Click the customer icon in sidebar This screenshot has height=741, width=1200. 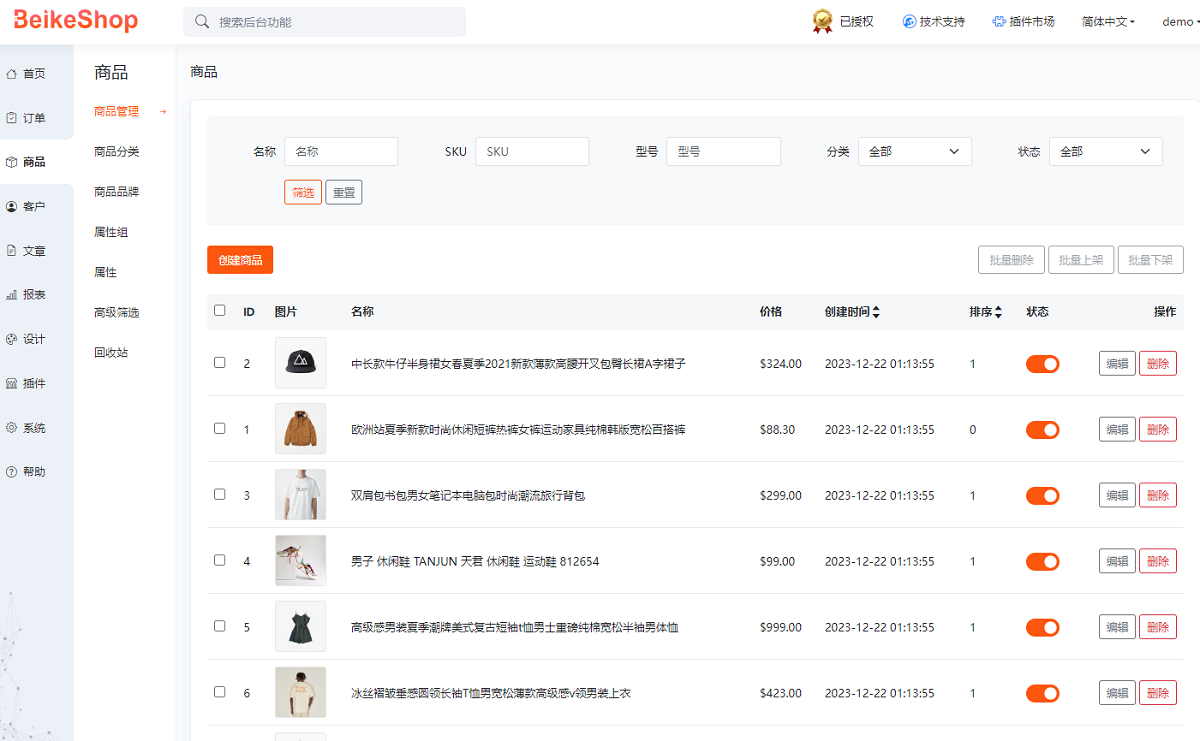(x=12, y=207)
